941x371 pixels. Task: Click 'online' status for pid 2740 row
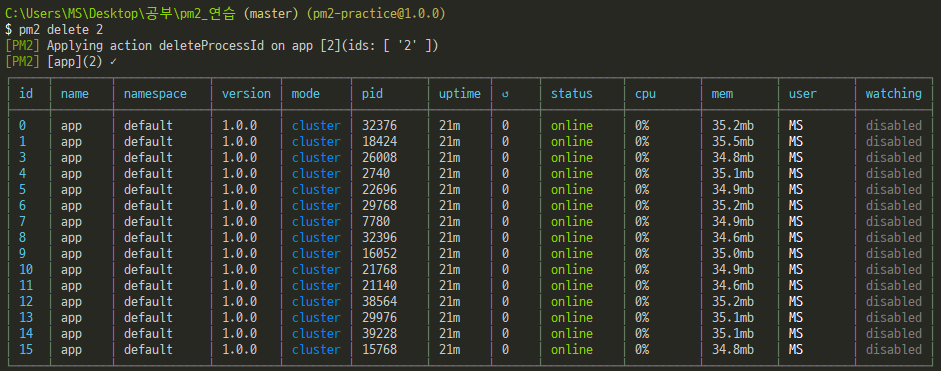point(571,173)
